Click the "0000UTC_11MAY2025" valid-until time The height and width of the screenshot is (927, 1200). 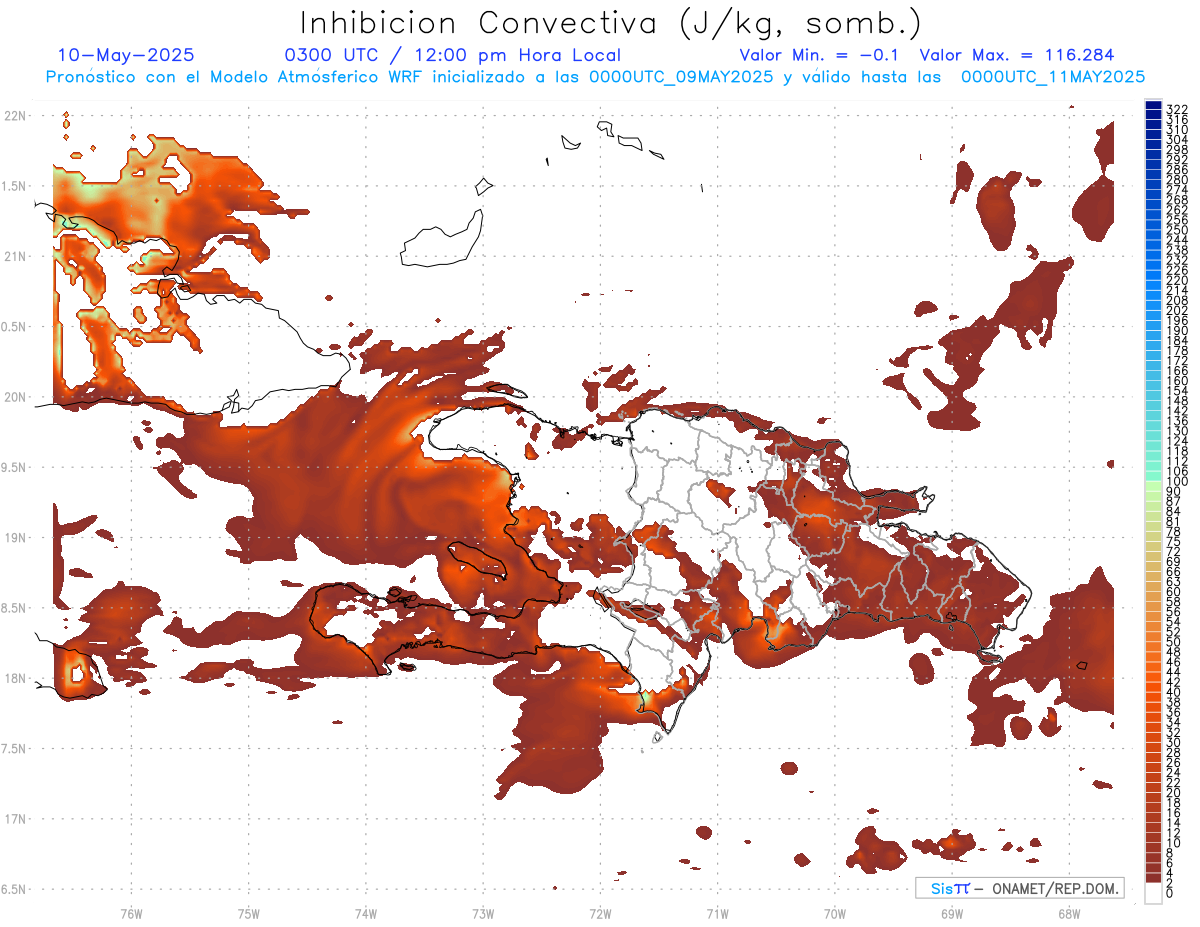point(1052,76)
